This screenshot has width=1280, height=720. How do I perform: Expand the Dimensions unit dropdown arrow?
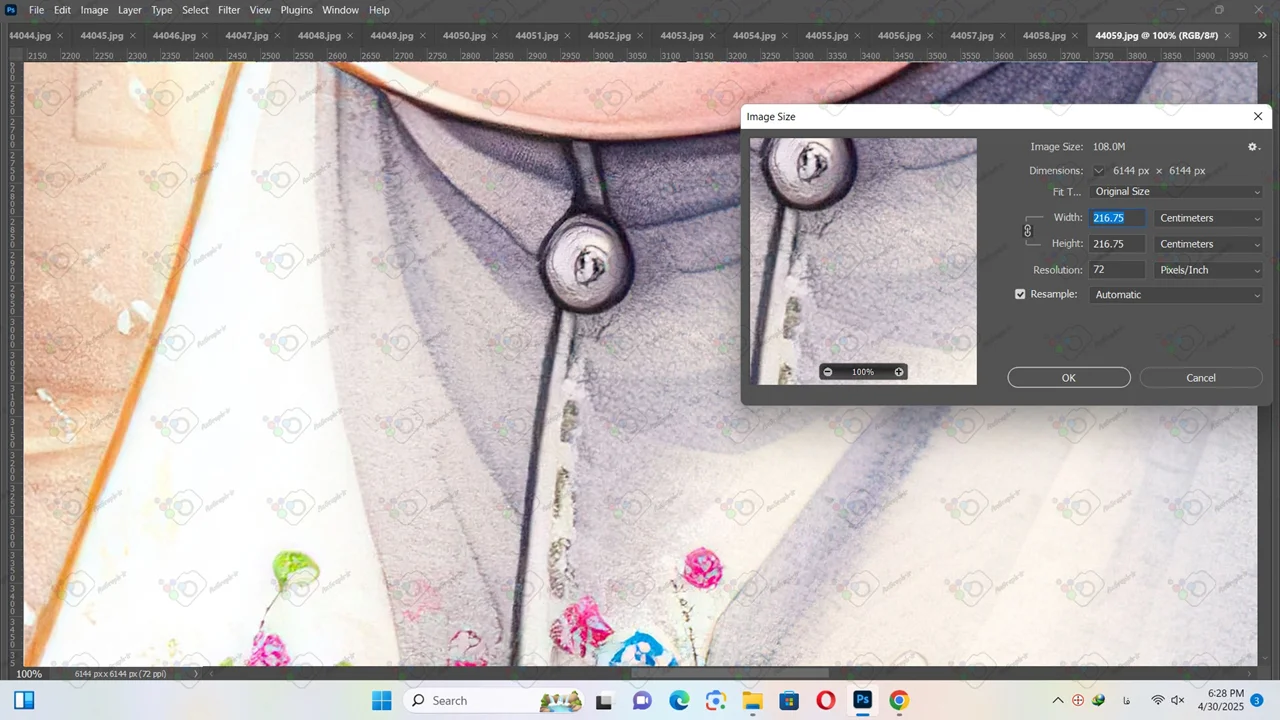tap(1099, 171)
